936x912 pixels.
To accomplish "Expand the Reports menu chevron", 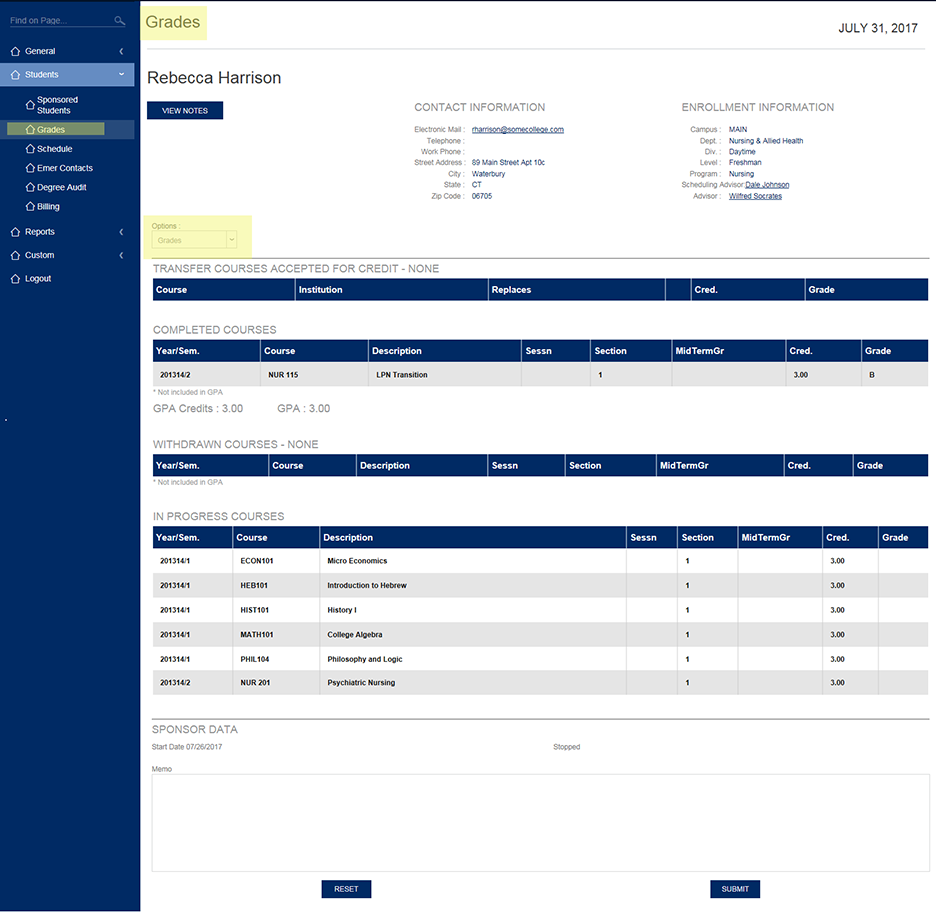I will tap(121, 232).
